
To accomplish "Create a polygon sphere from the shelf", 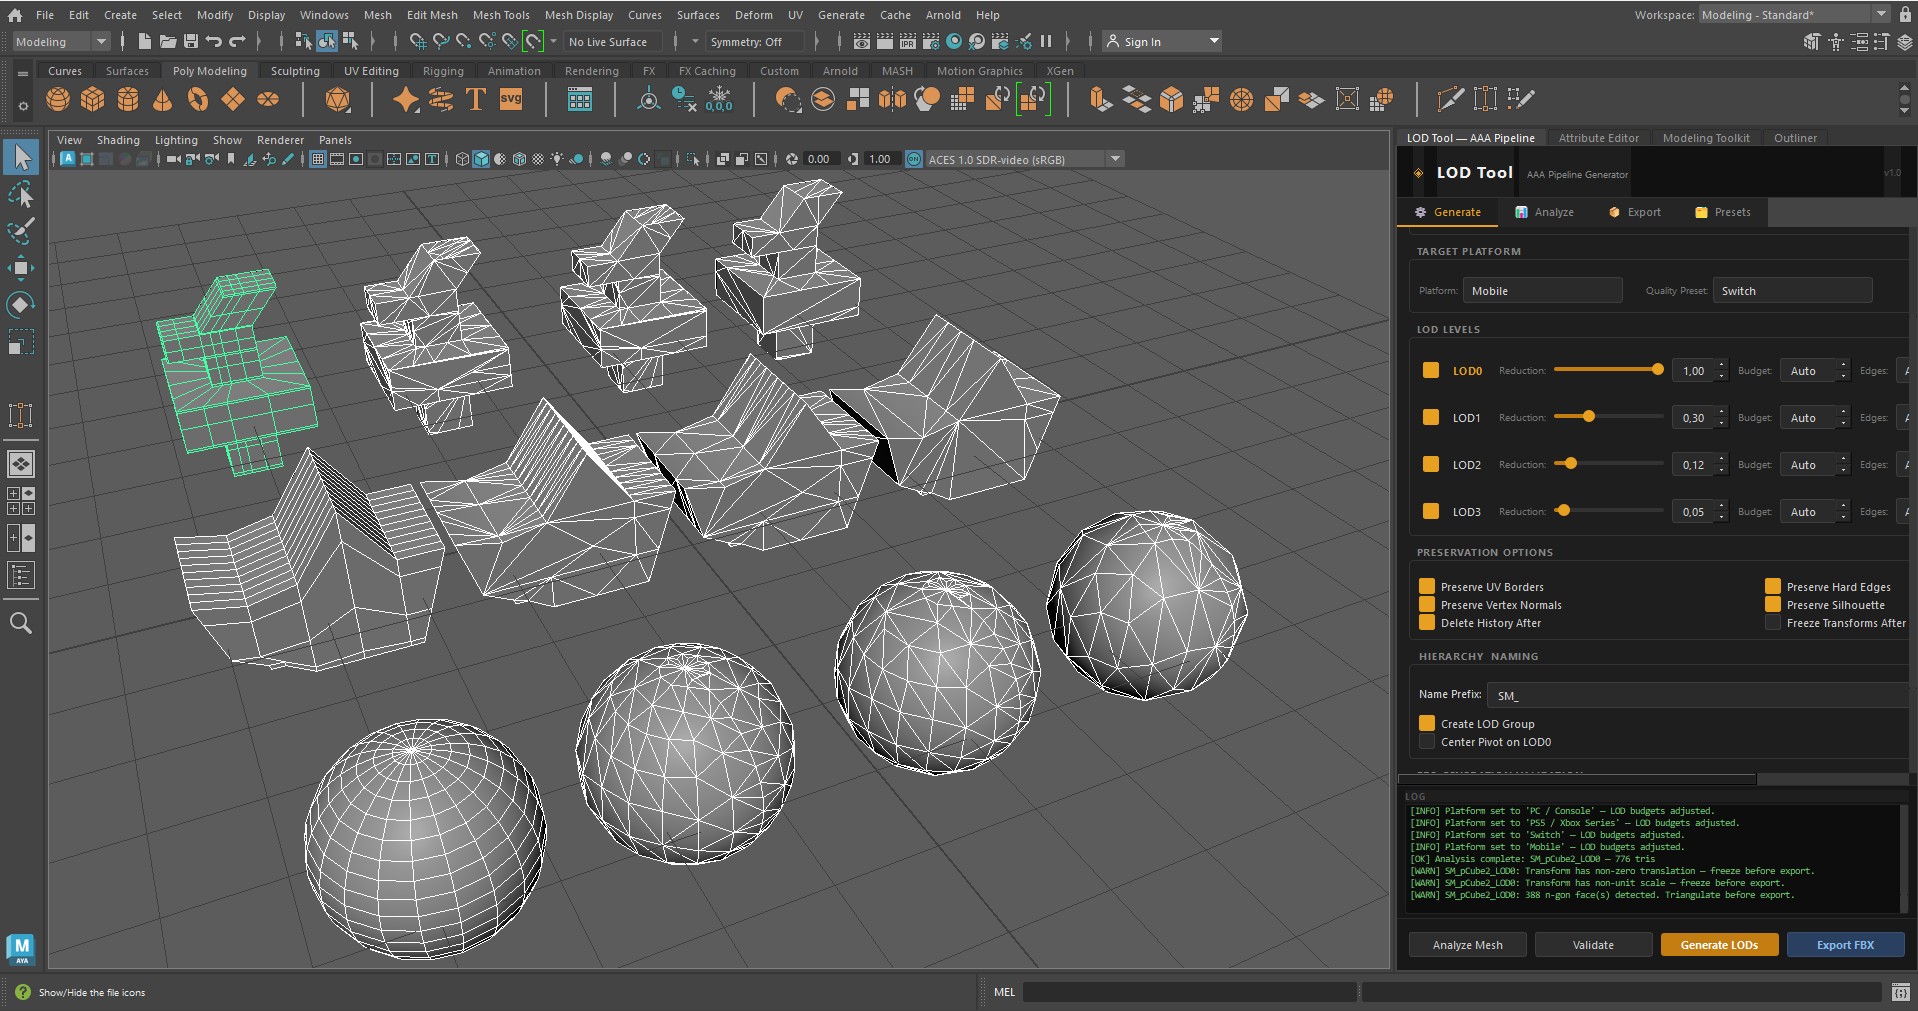I will pyautogui.click(x=58, y=99).
